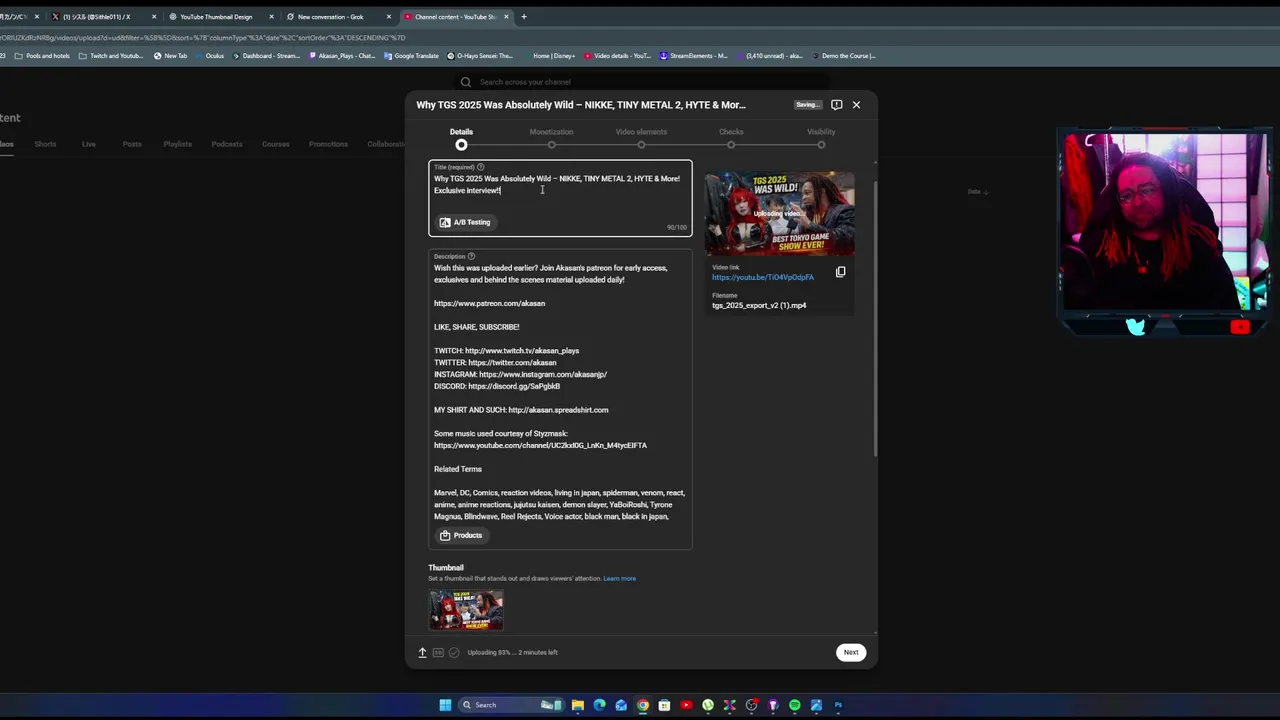This screenshot has height=720, width=1280.
Task: Click the video preview showing Uploading video
Action: click(779, 214)
